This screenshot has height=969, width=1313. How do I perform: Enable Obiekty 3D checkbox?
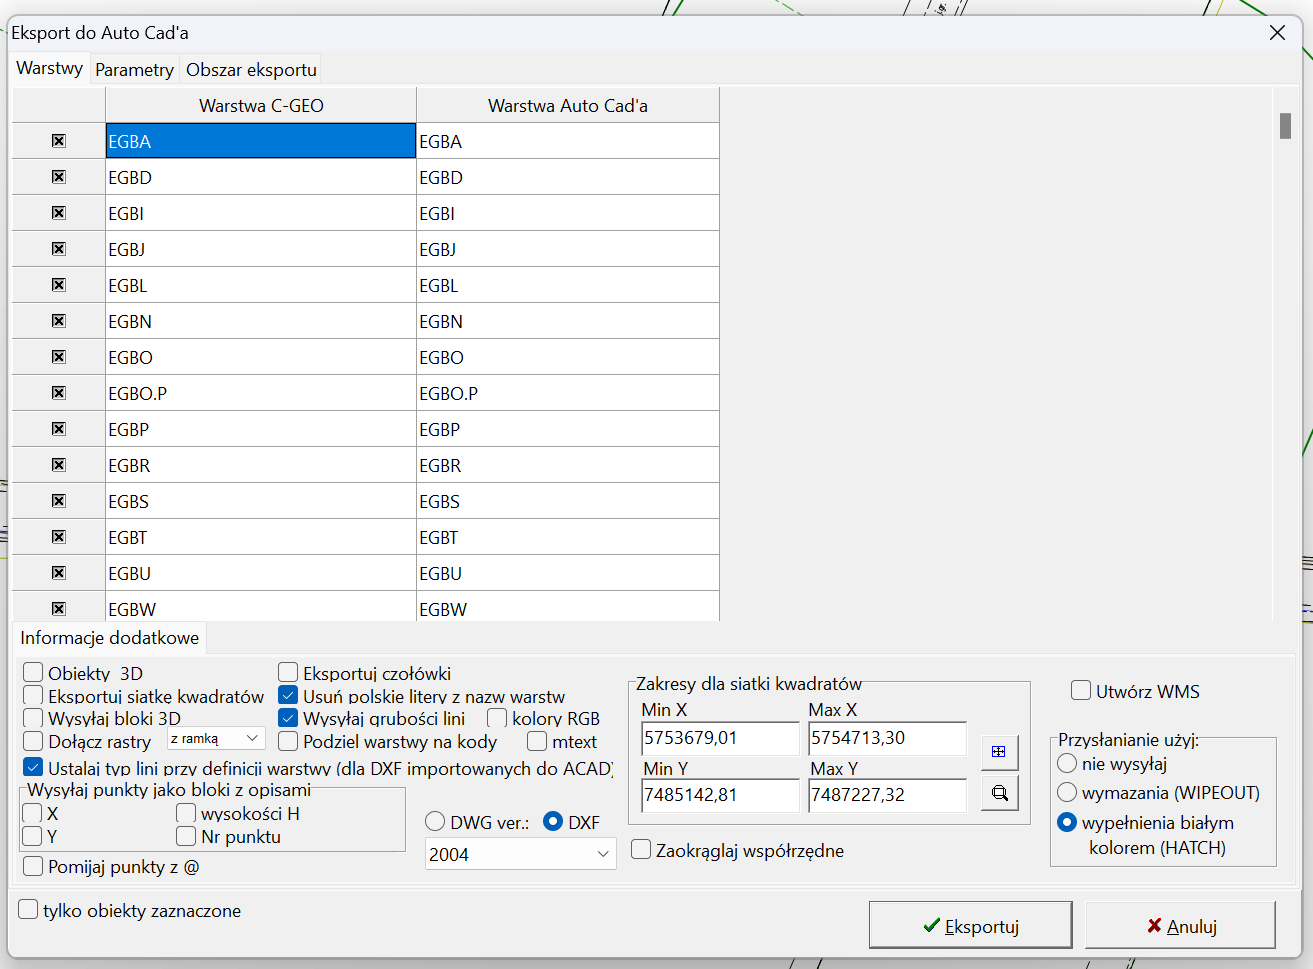tap(33, 673)
